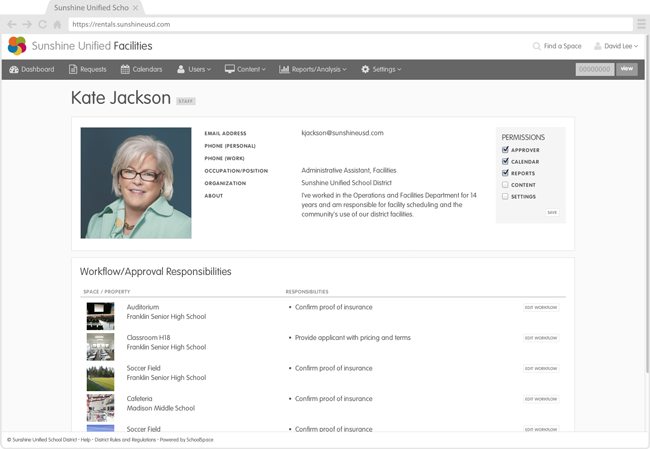The width and height of the screenshot is (650, 449).
Task: Click Kate Jackson's profile photo
Action: coord(136,183)
